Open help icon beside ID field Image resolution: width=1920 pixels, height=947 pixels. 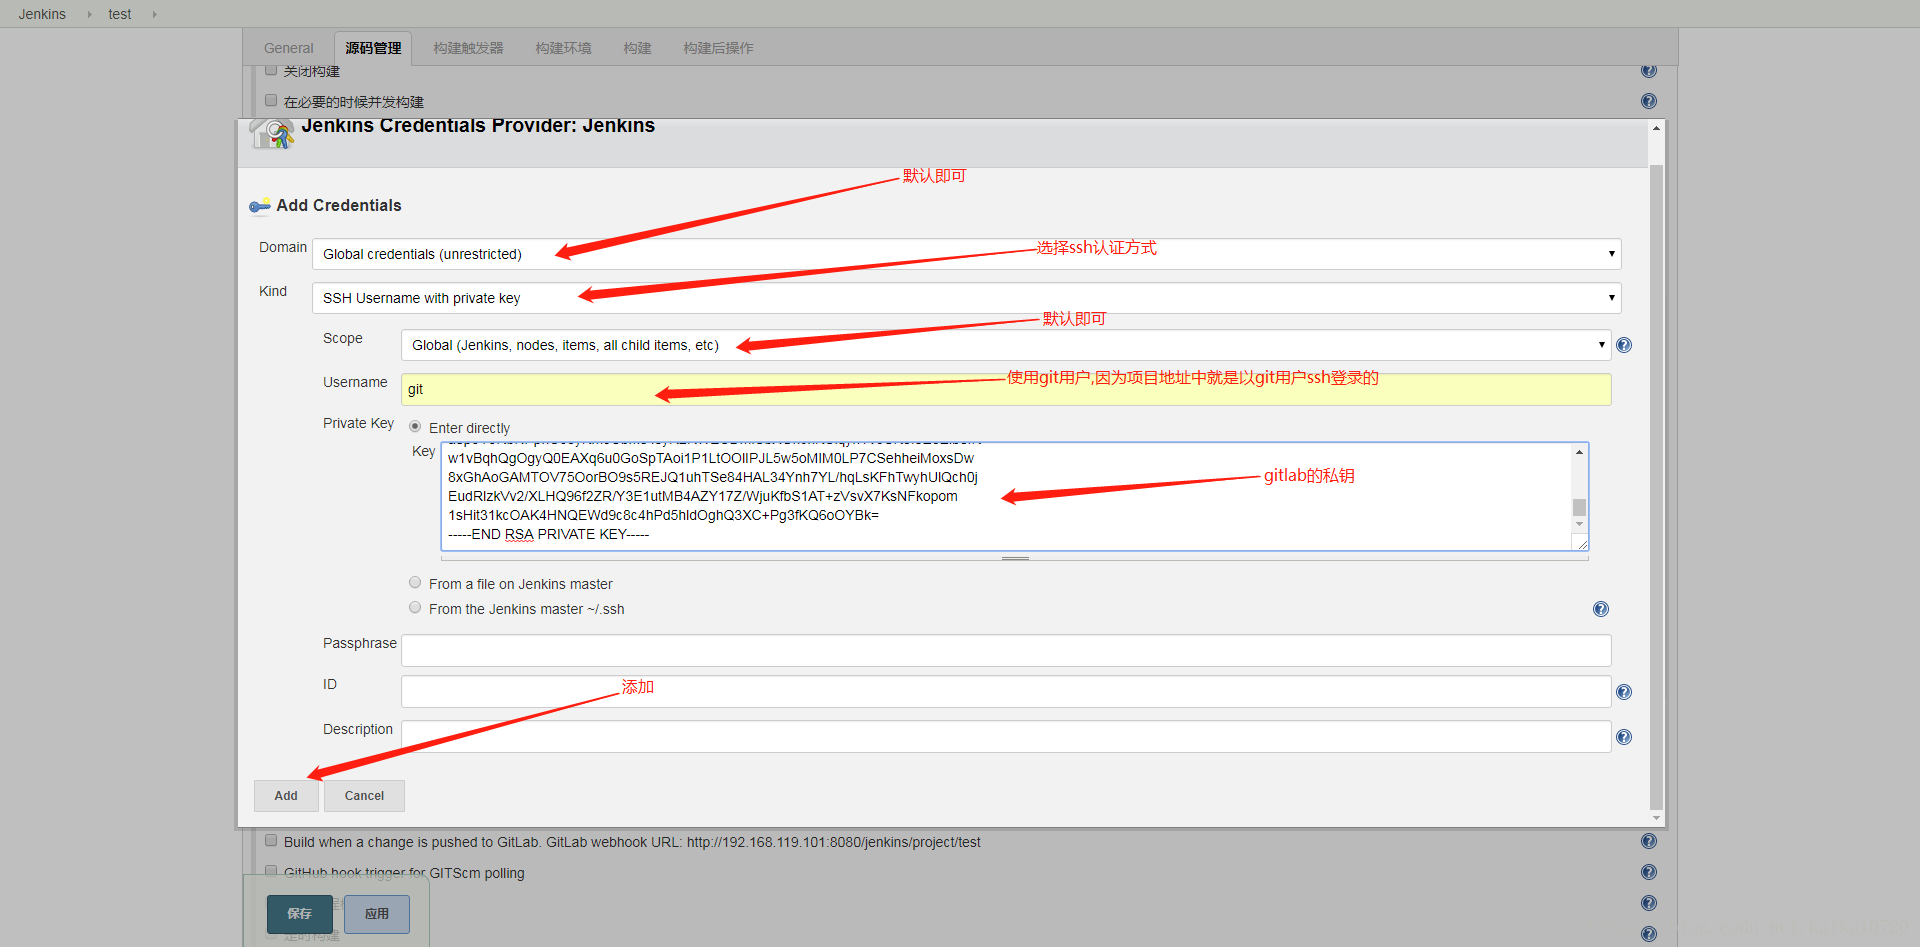click(1624, 692)
